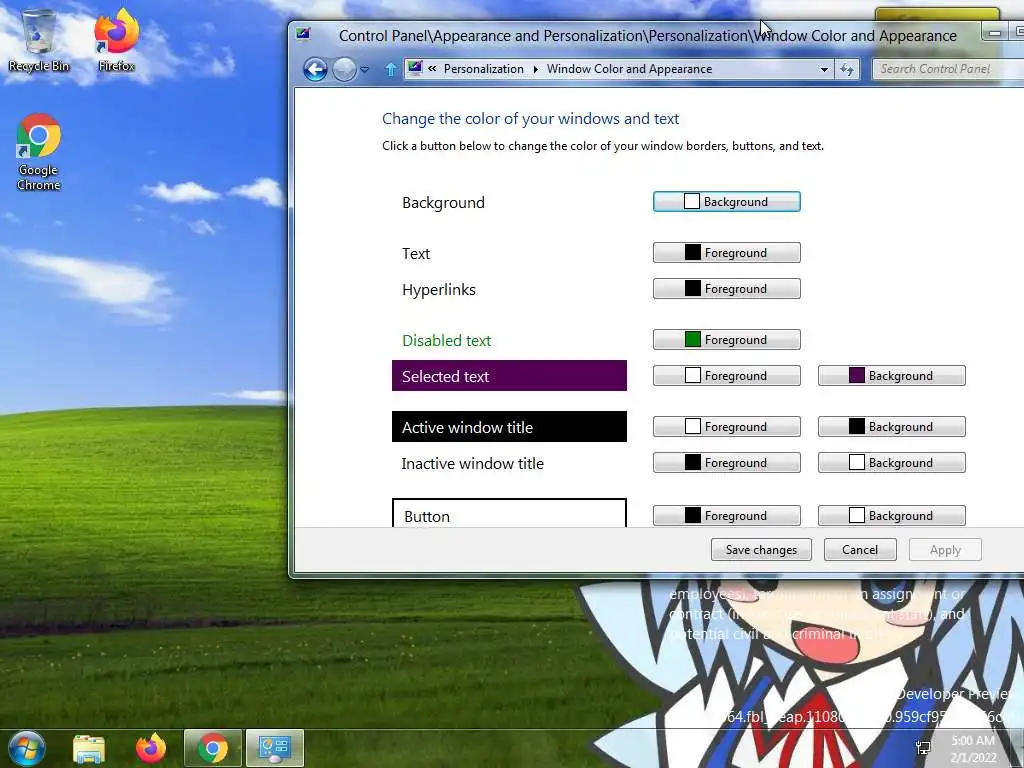Open the Google Chrome desktop shortcut
This screenshot has width=1024, height=768.
click(x=39, y=152)
